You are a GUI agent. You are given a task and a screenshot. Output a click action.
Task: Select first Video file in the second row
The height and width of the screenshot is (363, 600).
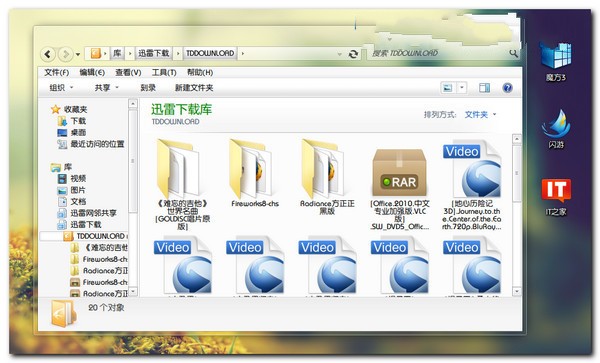point(183,265)
